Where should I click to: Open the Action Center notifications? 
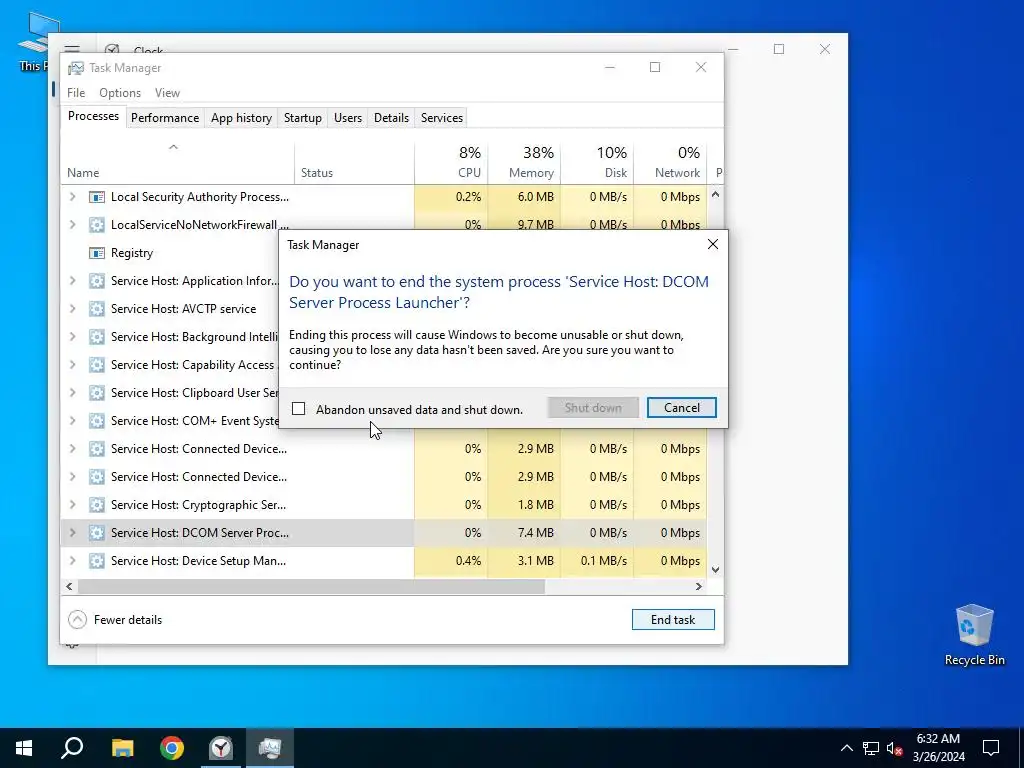991,748
